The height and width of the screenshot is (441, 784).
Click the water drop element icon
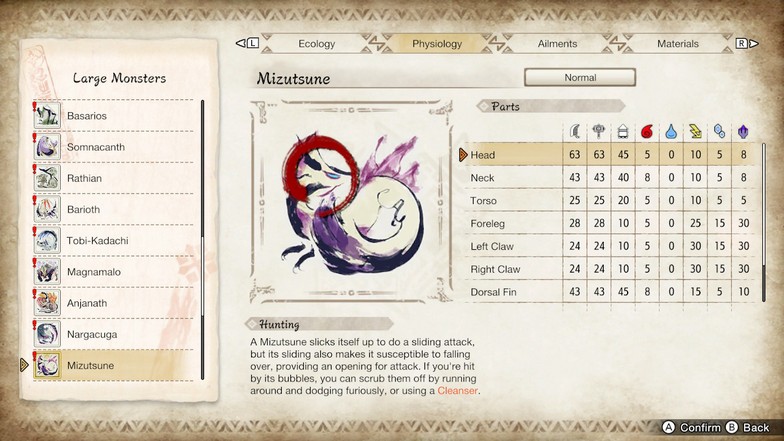(x=671, y=132)
